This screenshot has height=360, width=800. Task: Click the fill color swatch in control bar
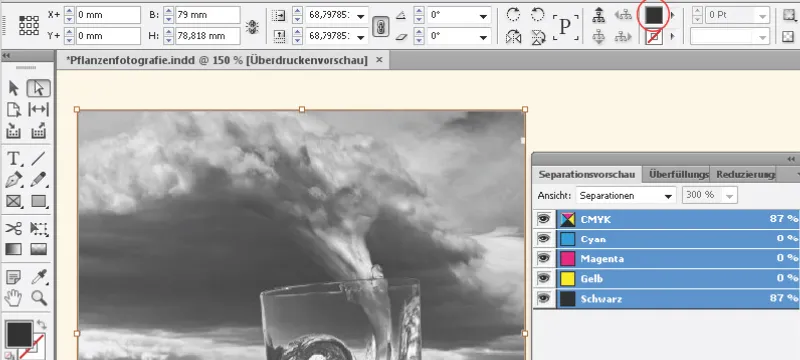[654, 15]
